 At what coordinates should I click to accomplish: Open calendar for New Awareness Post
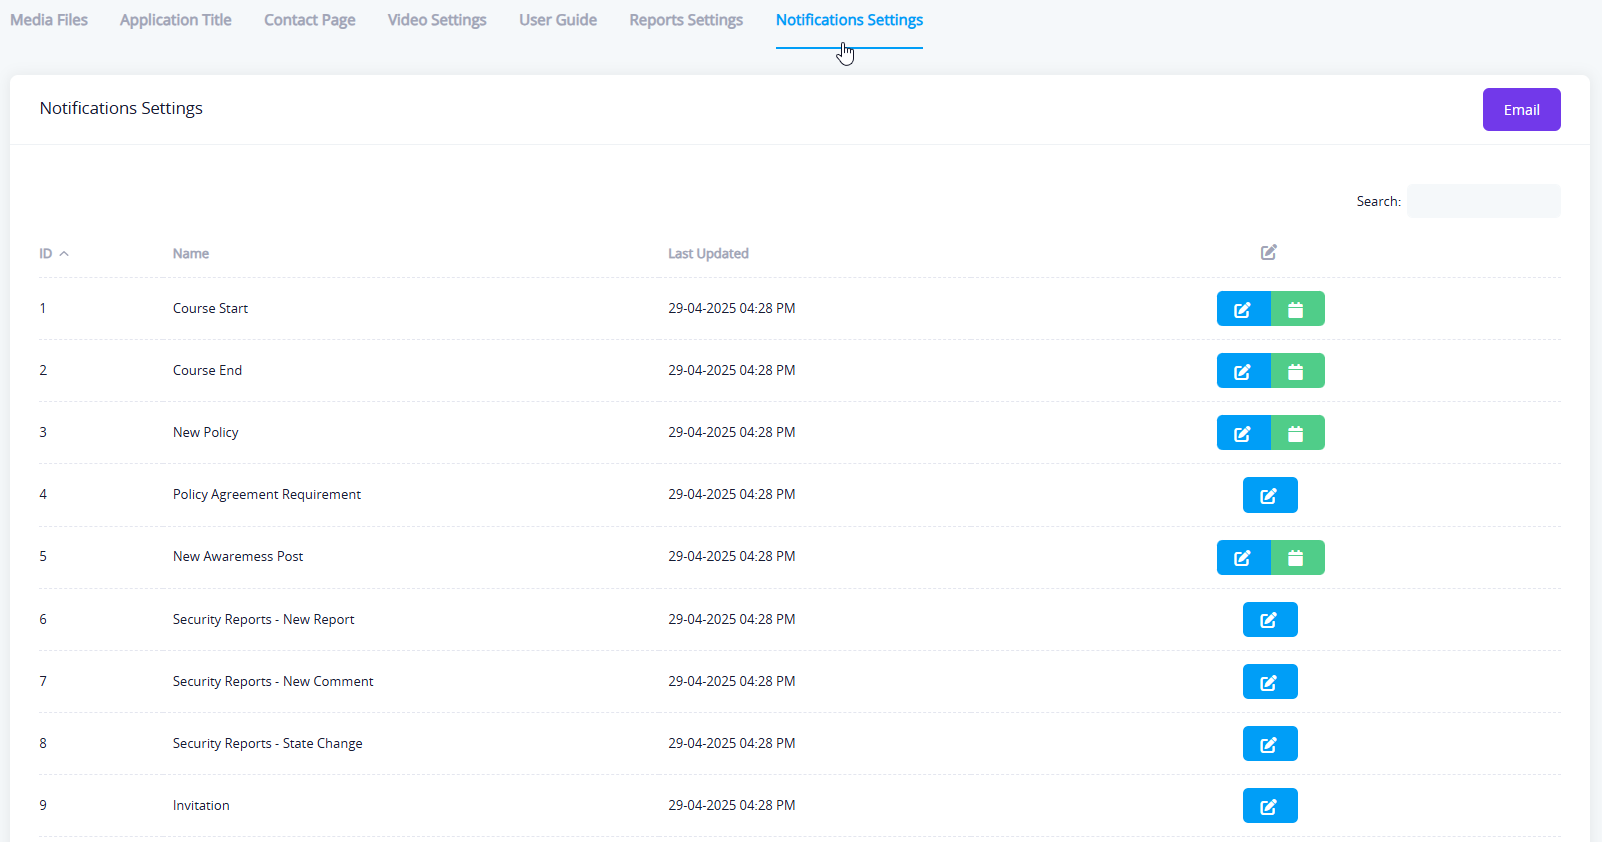click(1297, 557)
